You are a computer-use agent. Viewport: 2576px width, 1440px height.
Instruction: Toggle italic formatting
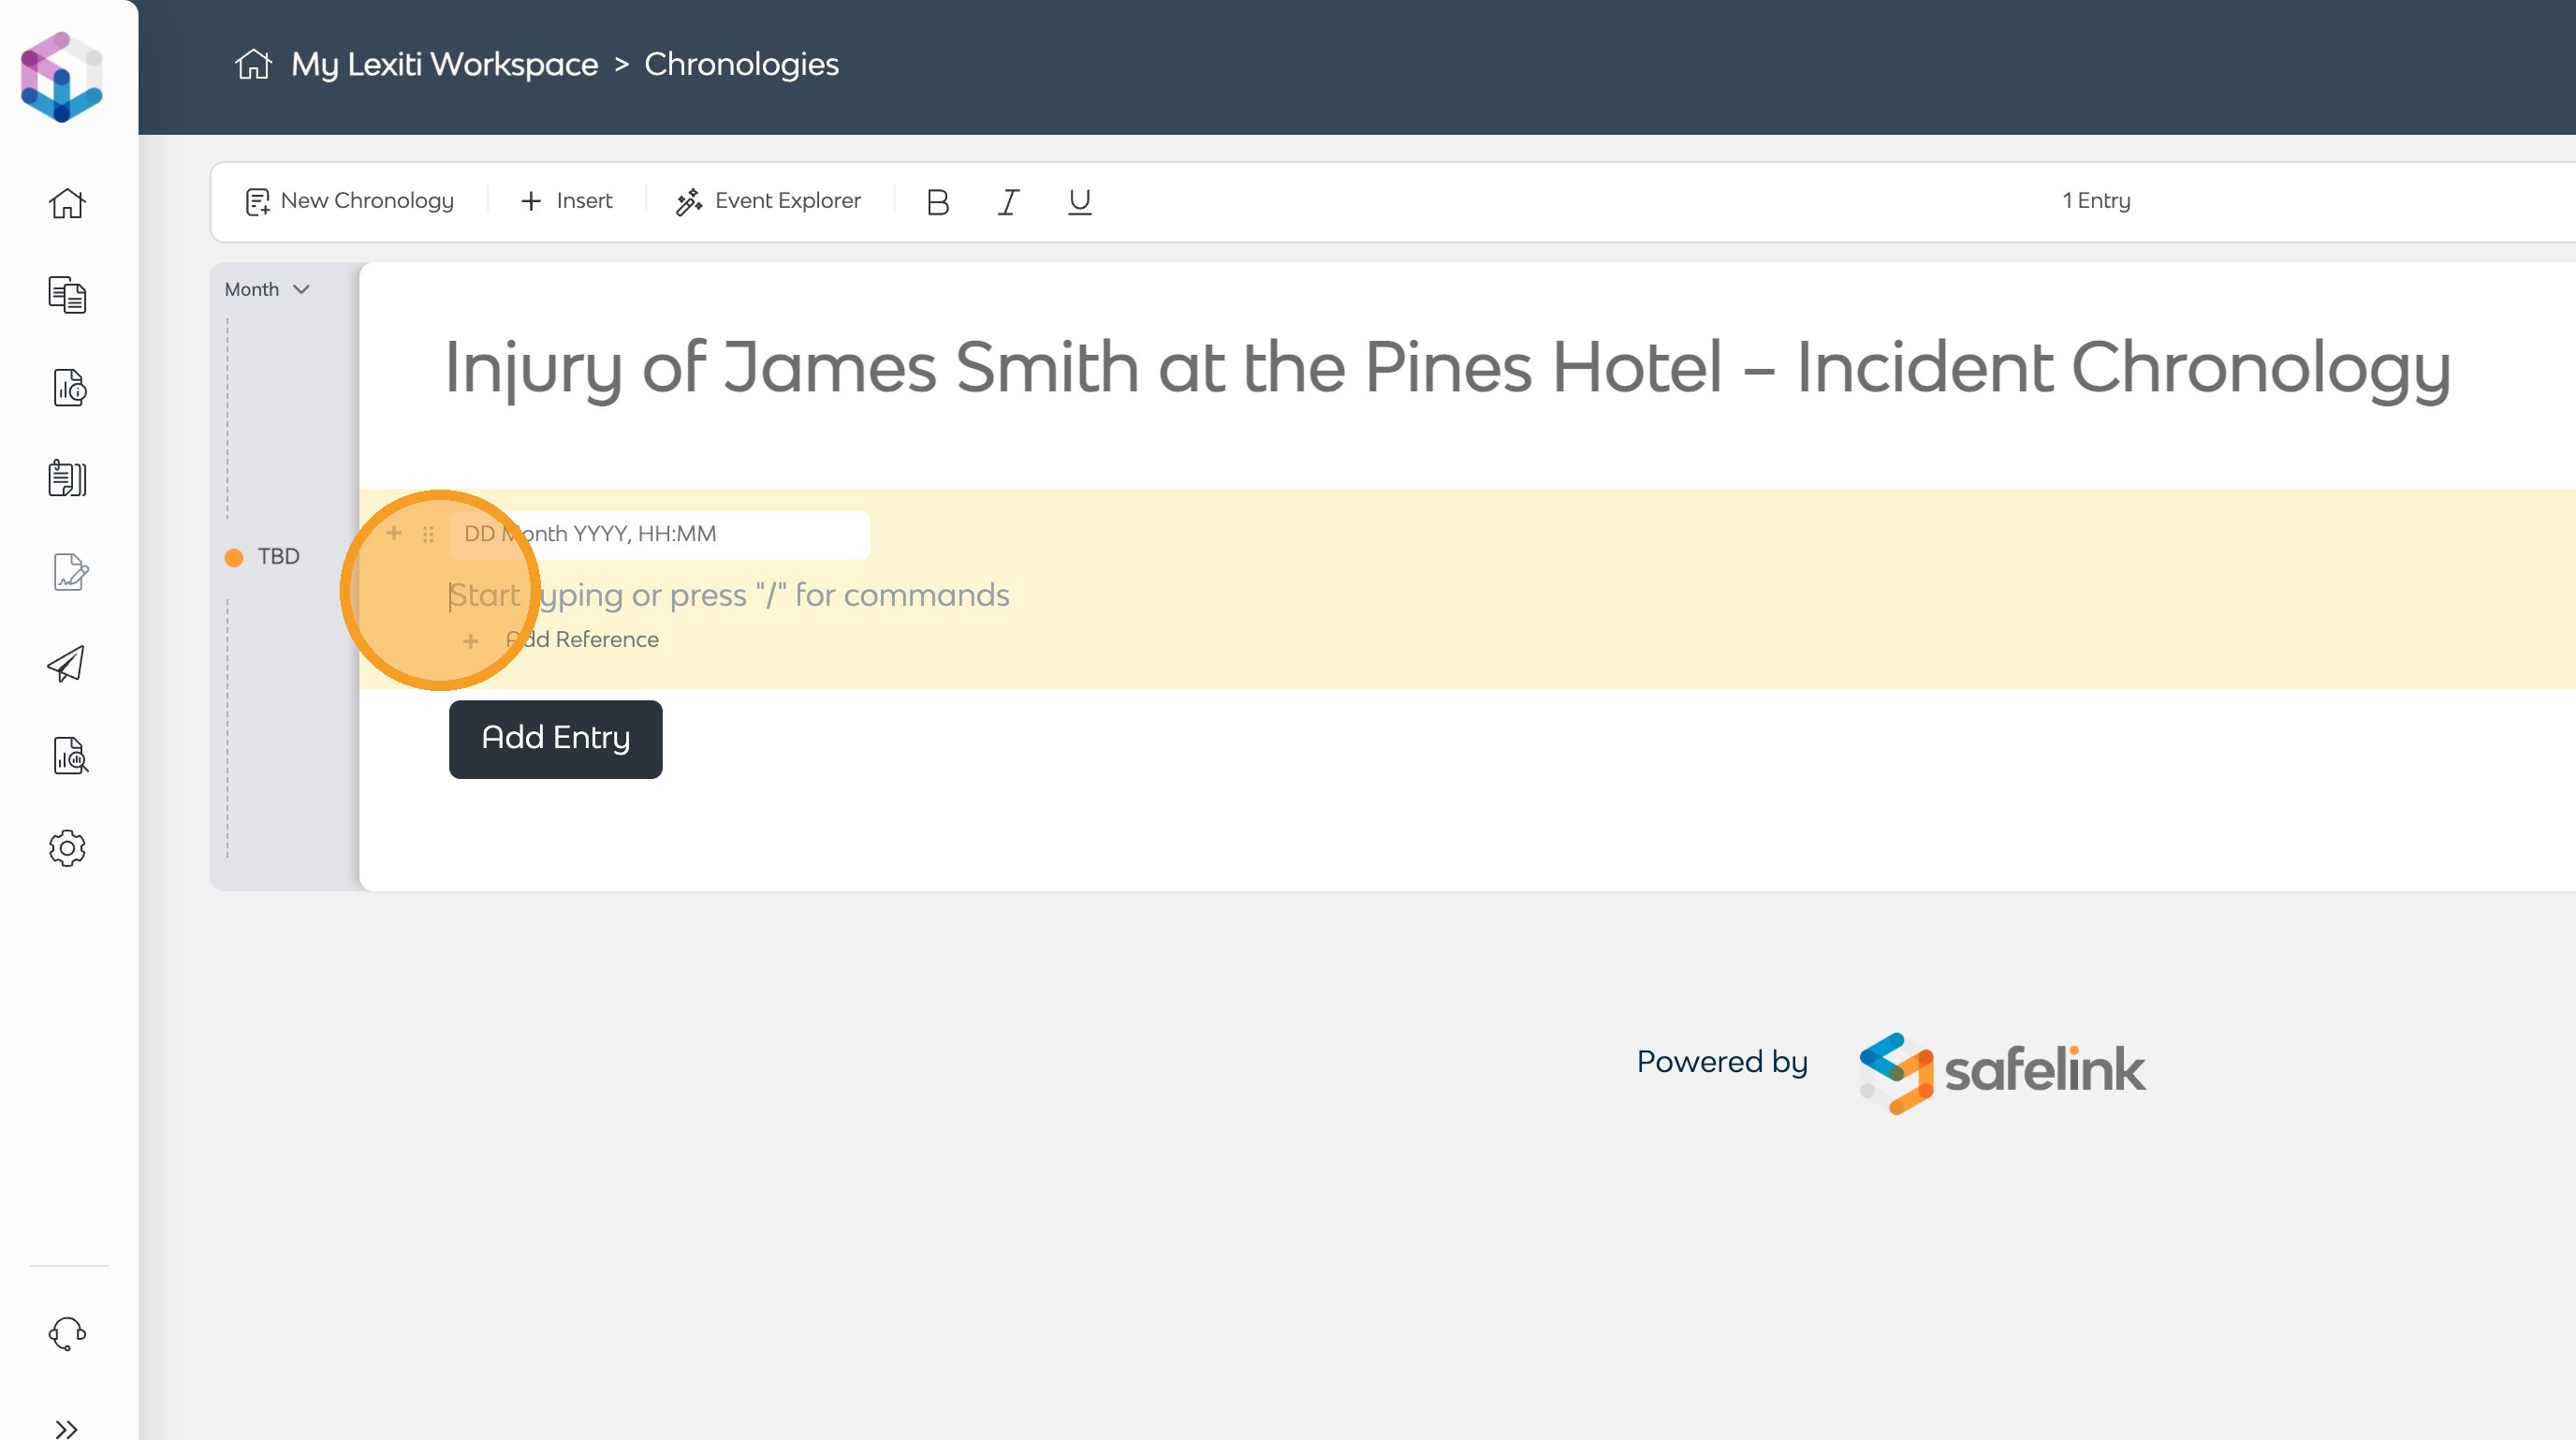1008,202
